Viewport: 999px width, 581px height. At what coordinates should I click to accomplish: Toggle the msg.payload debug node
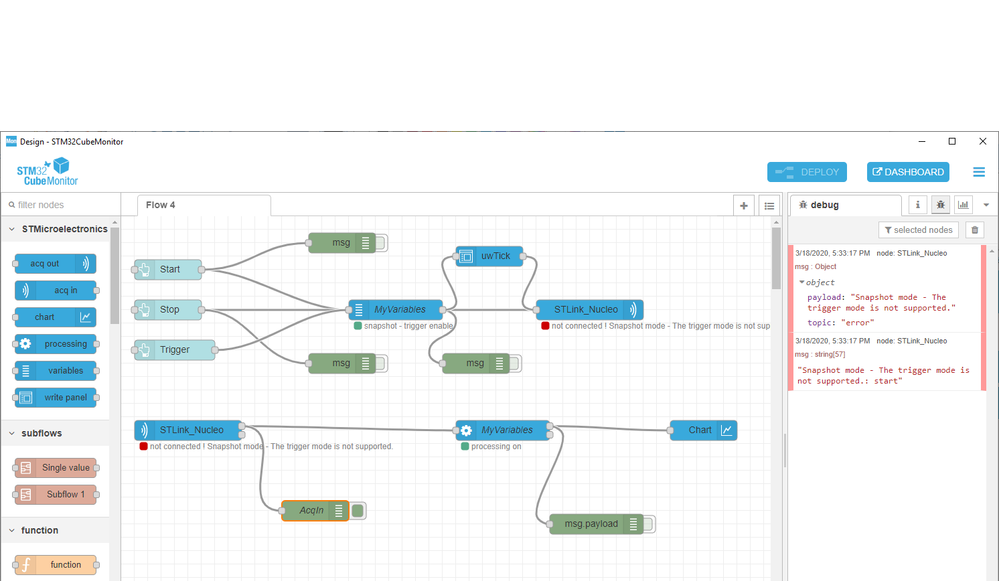coord(649,524)
